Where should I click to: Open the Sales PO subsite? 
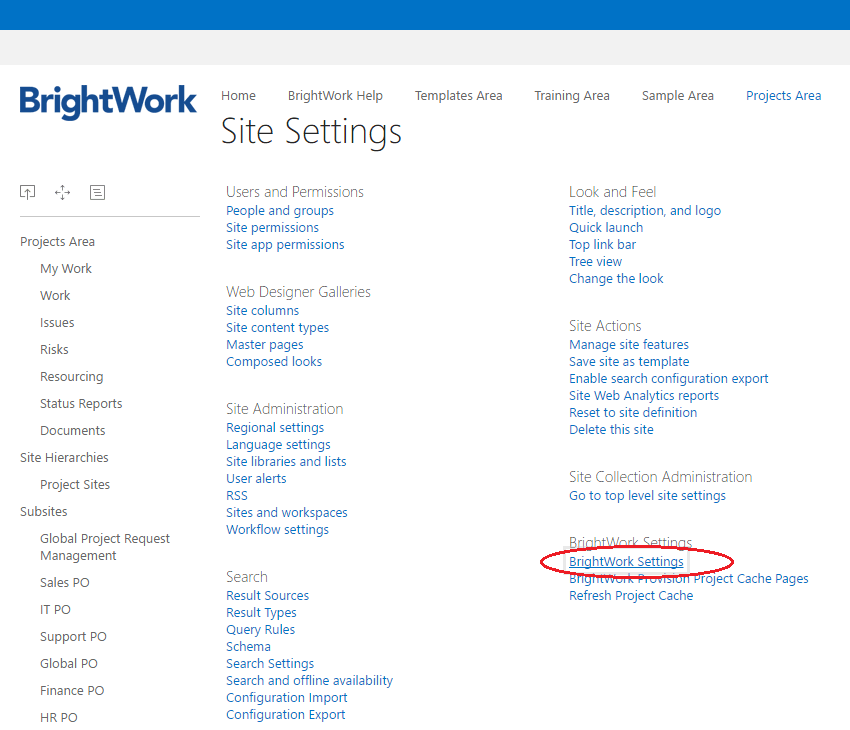(x=65, y=583)
